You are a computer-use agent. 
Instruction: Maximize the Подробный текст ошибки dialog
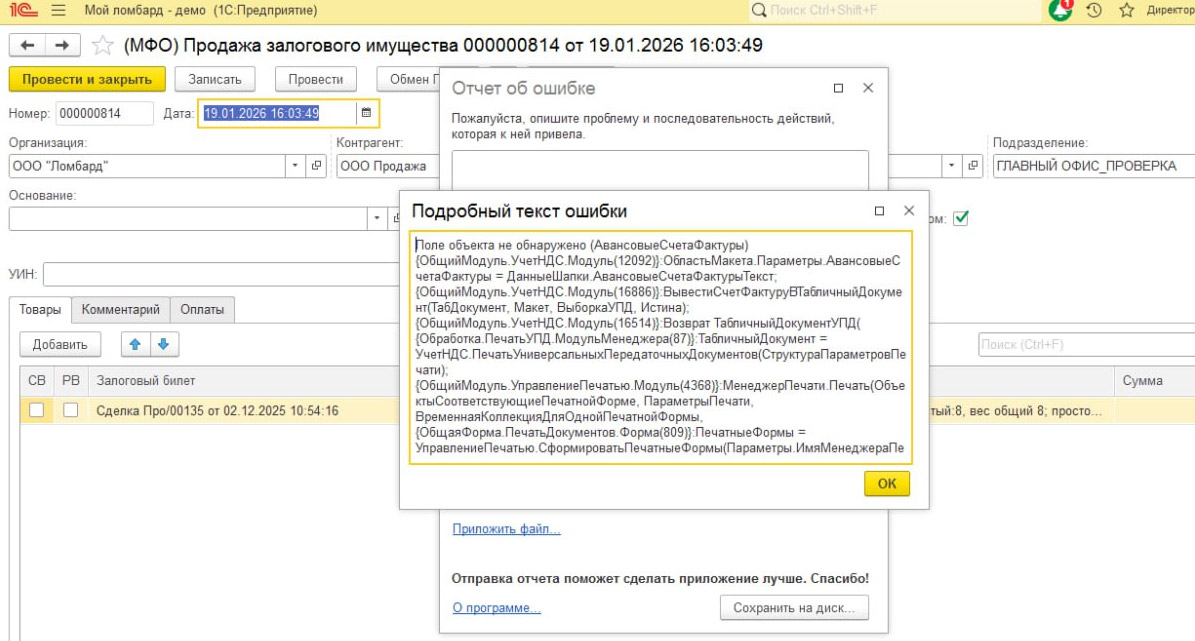coord(879,211)
